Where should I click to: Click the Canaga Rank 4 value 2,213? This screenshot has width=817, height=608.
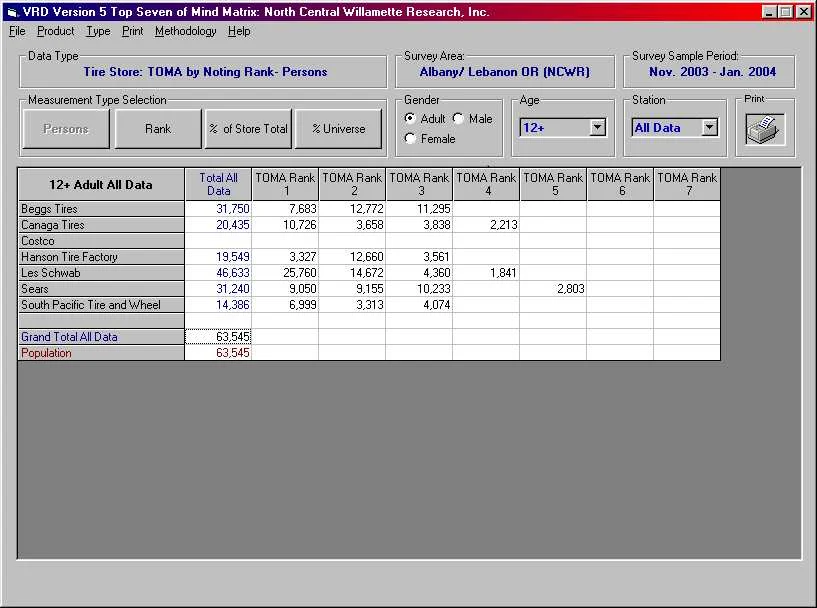[x=486, y=225]
